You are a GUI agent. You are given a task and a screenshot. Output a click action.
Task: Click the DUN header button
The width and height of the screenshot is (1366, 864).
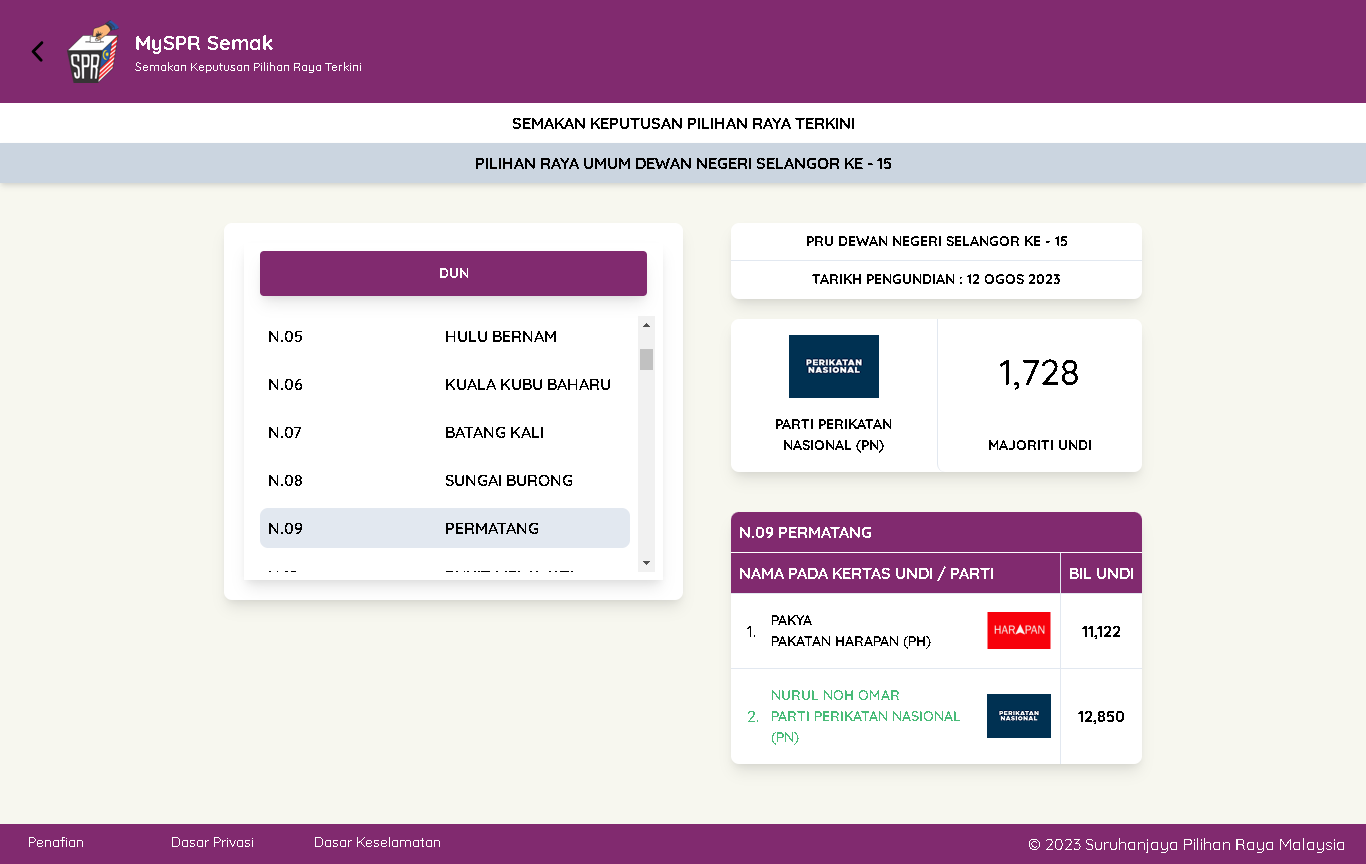(x=453, y=273)
